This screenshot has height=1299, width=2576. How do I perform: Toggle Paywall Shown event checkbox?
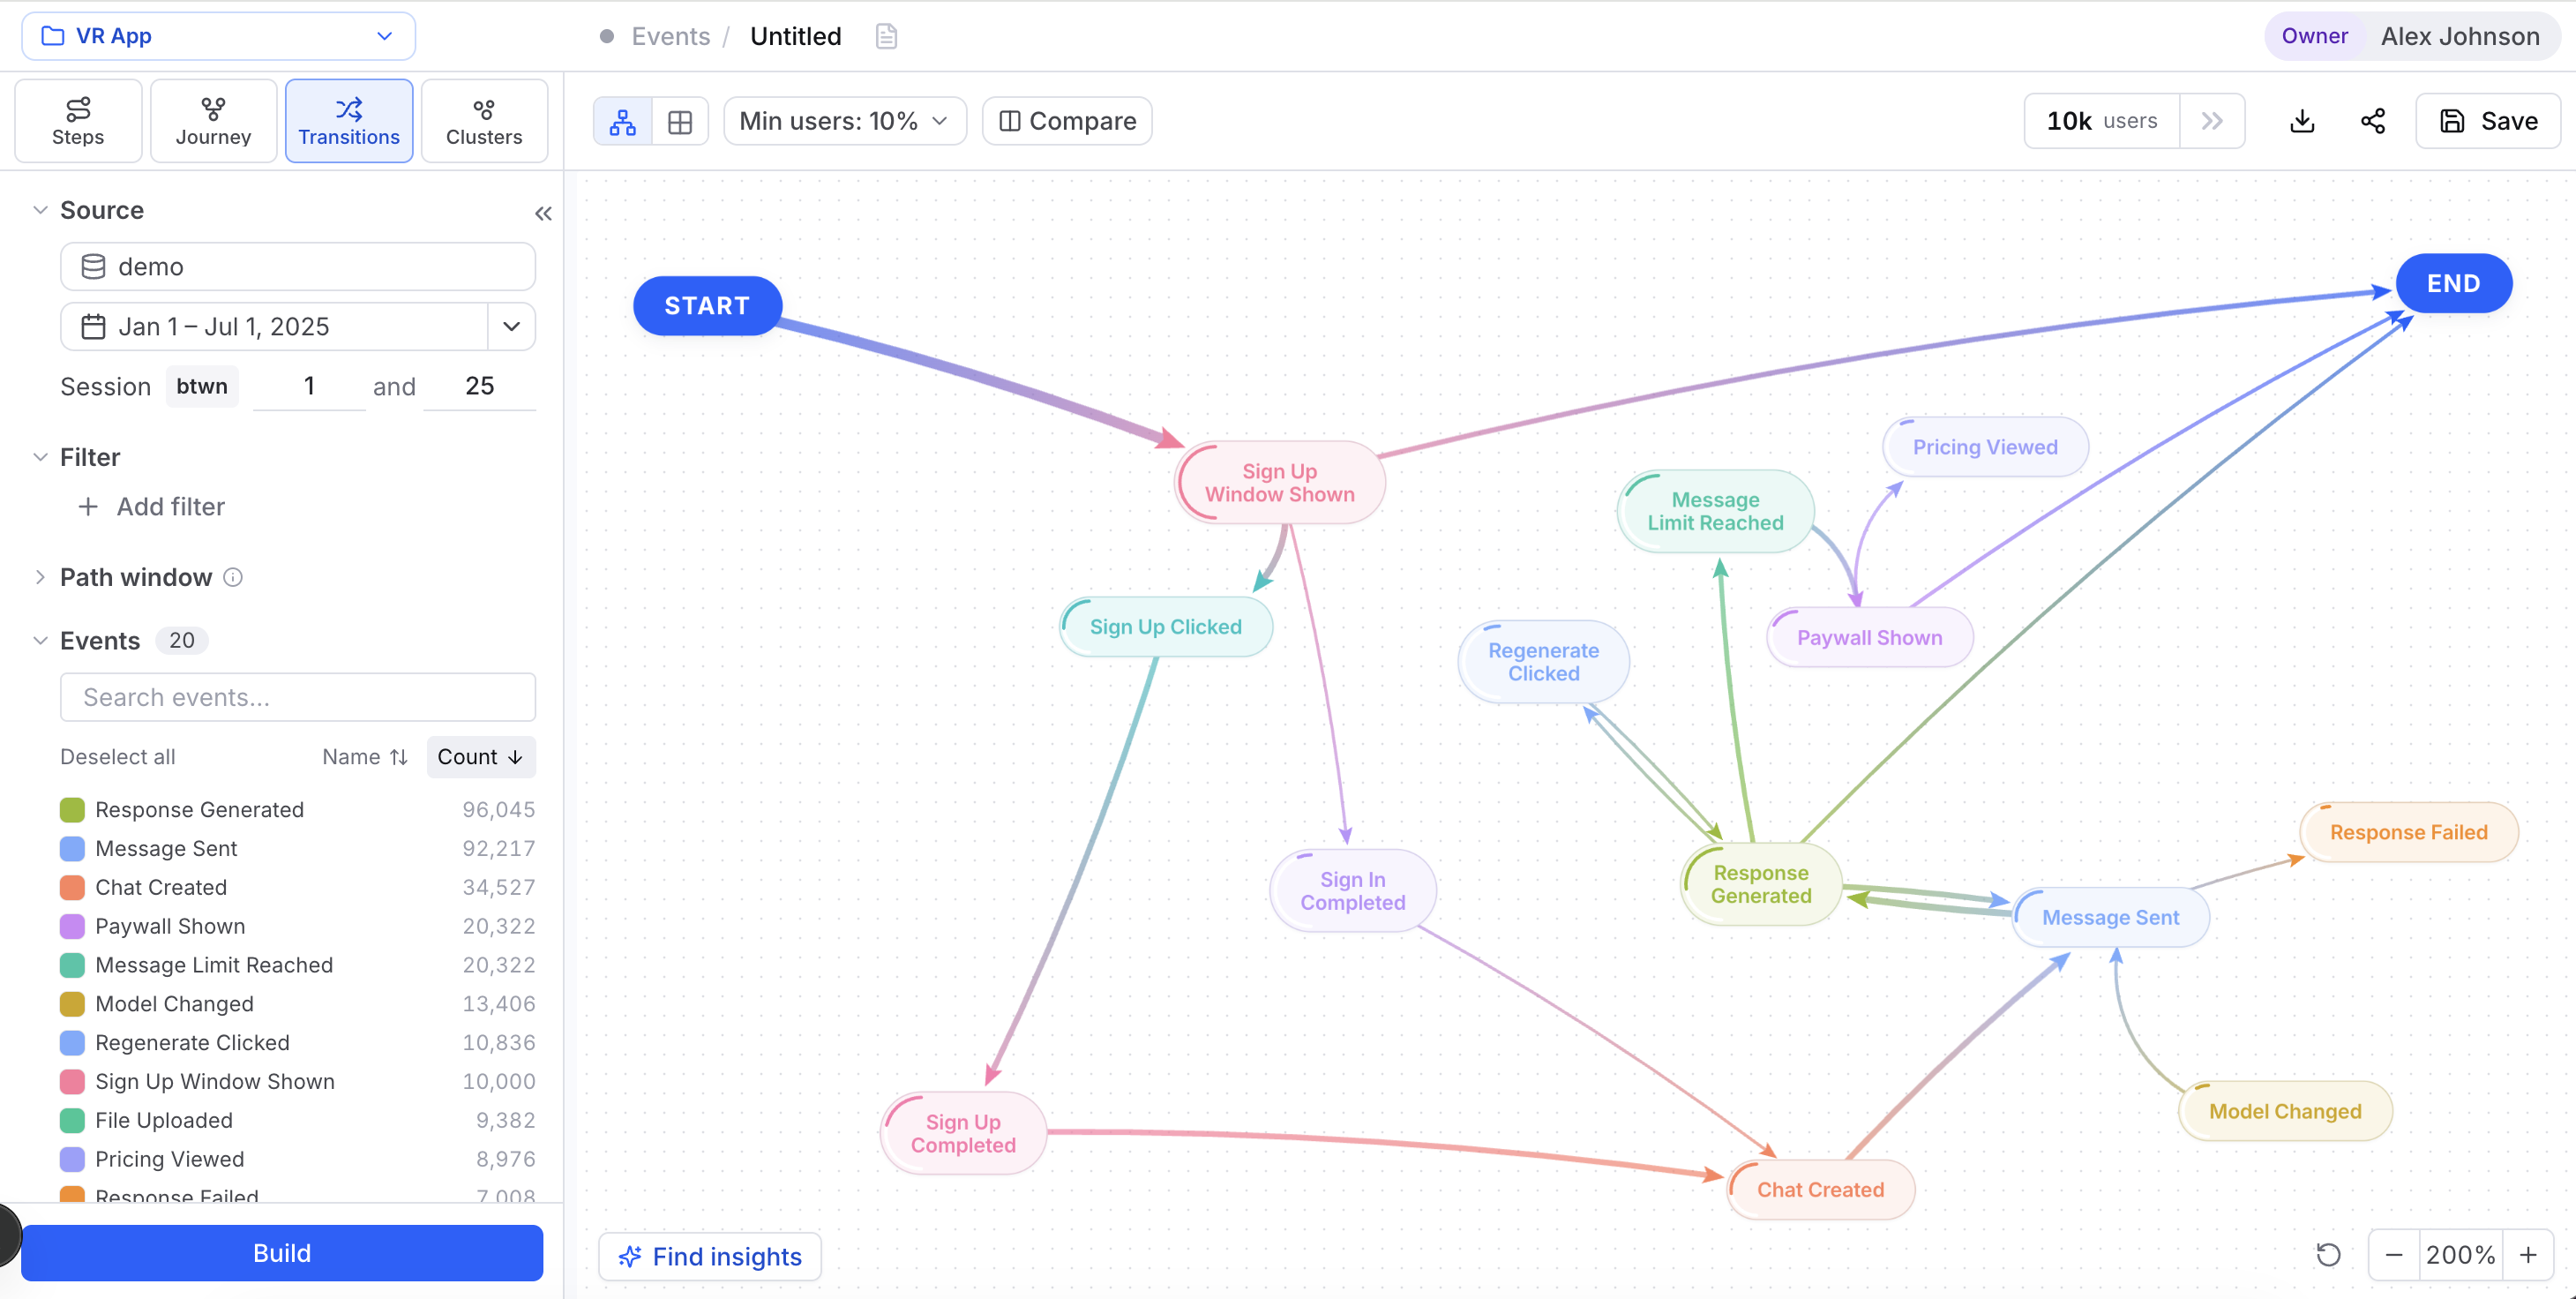[72, 926]
